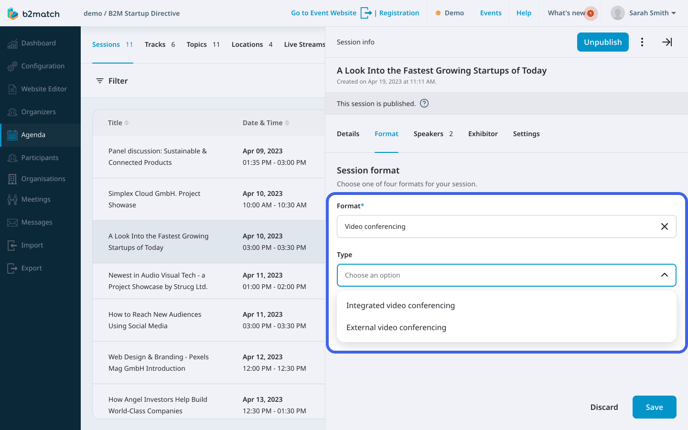The height and width of the screenshot is (430, 688).
Task: Open the demo / B2M Startup Directive breadcrumb
Action: [x=132, y=14]
